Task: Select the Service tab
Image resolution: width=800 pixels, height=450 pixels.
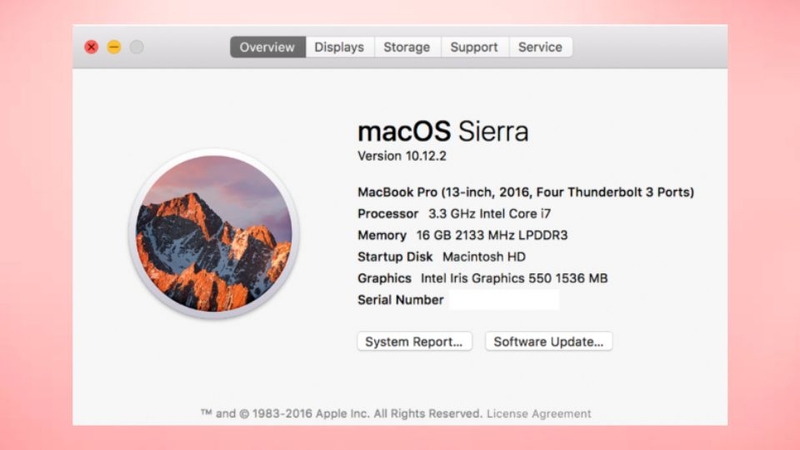Action: pos(540,47)
